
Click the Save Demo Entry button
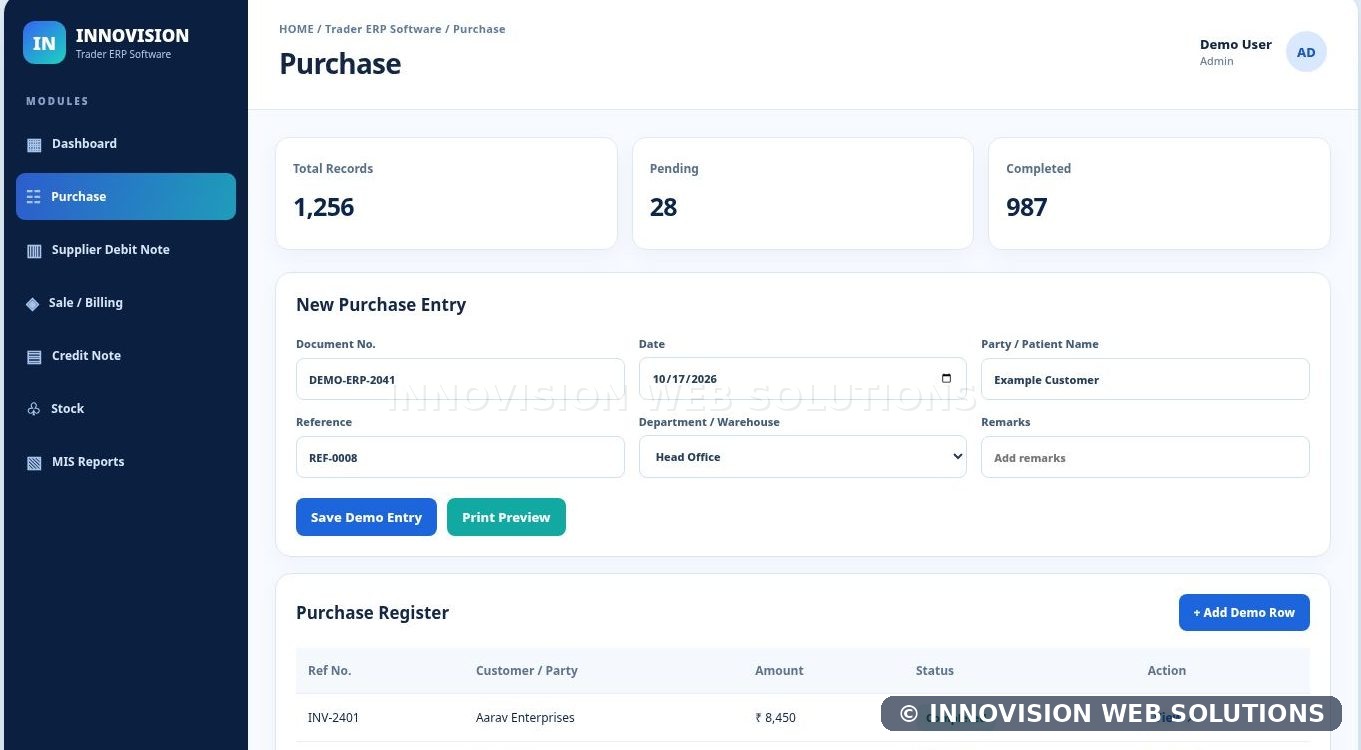coord(366,517)
